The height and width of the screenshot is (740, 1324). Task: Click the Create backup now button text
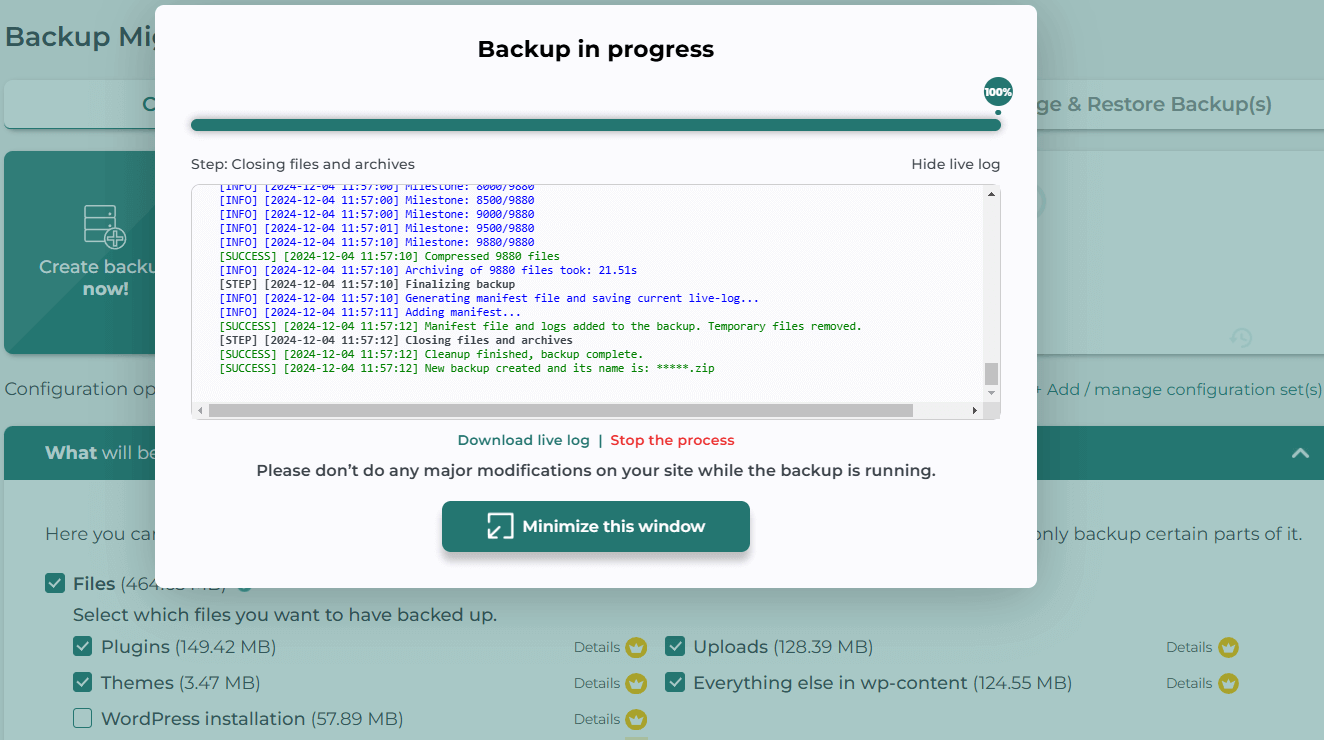pyautogui.click(x=98, y=278)
